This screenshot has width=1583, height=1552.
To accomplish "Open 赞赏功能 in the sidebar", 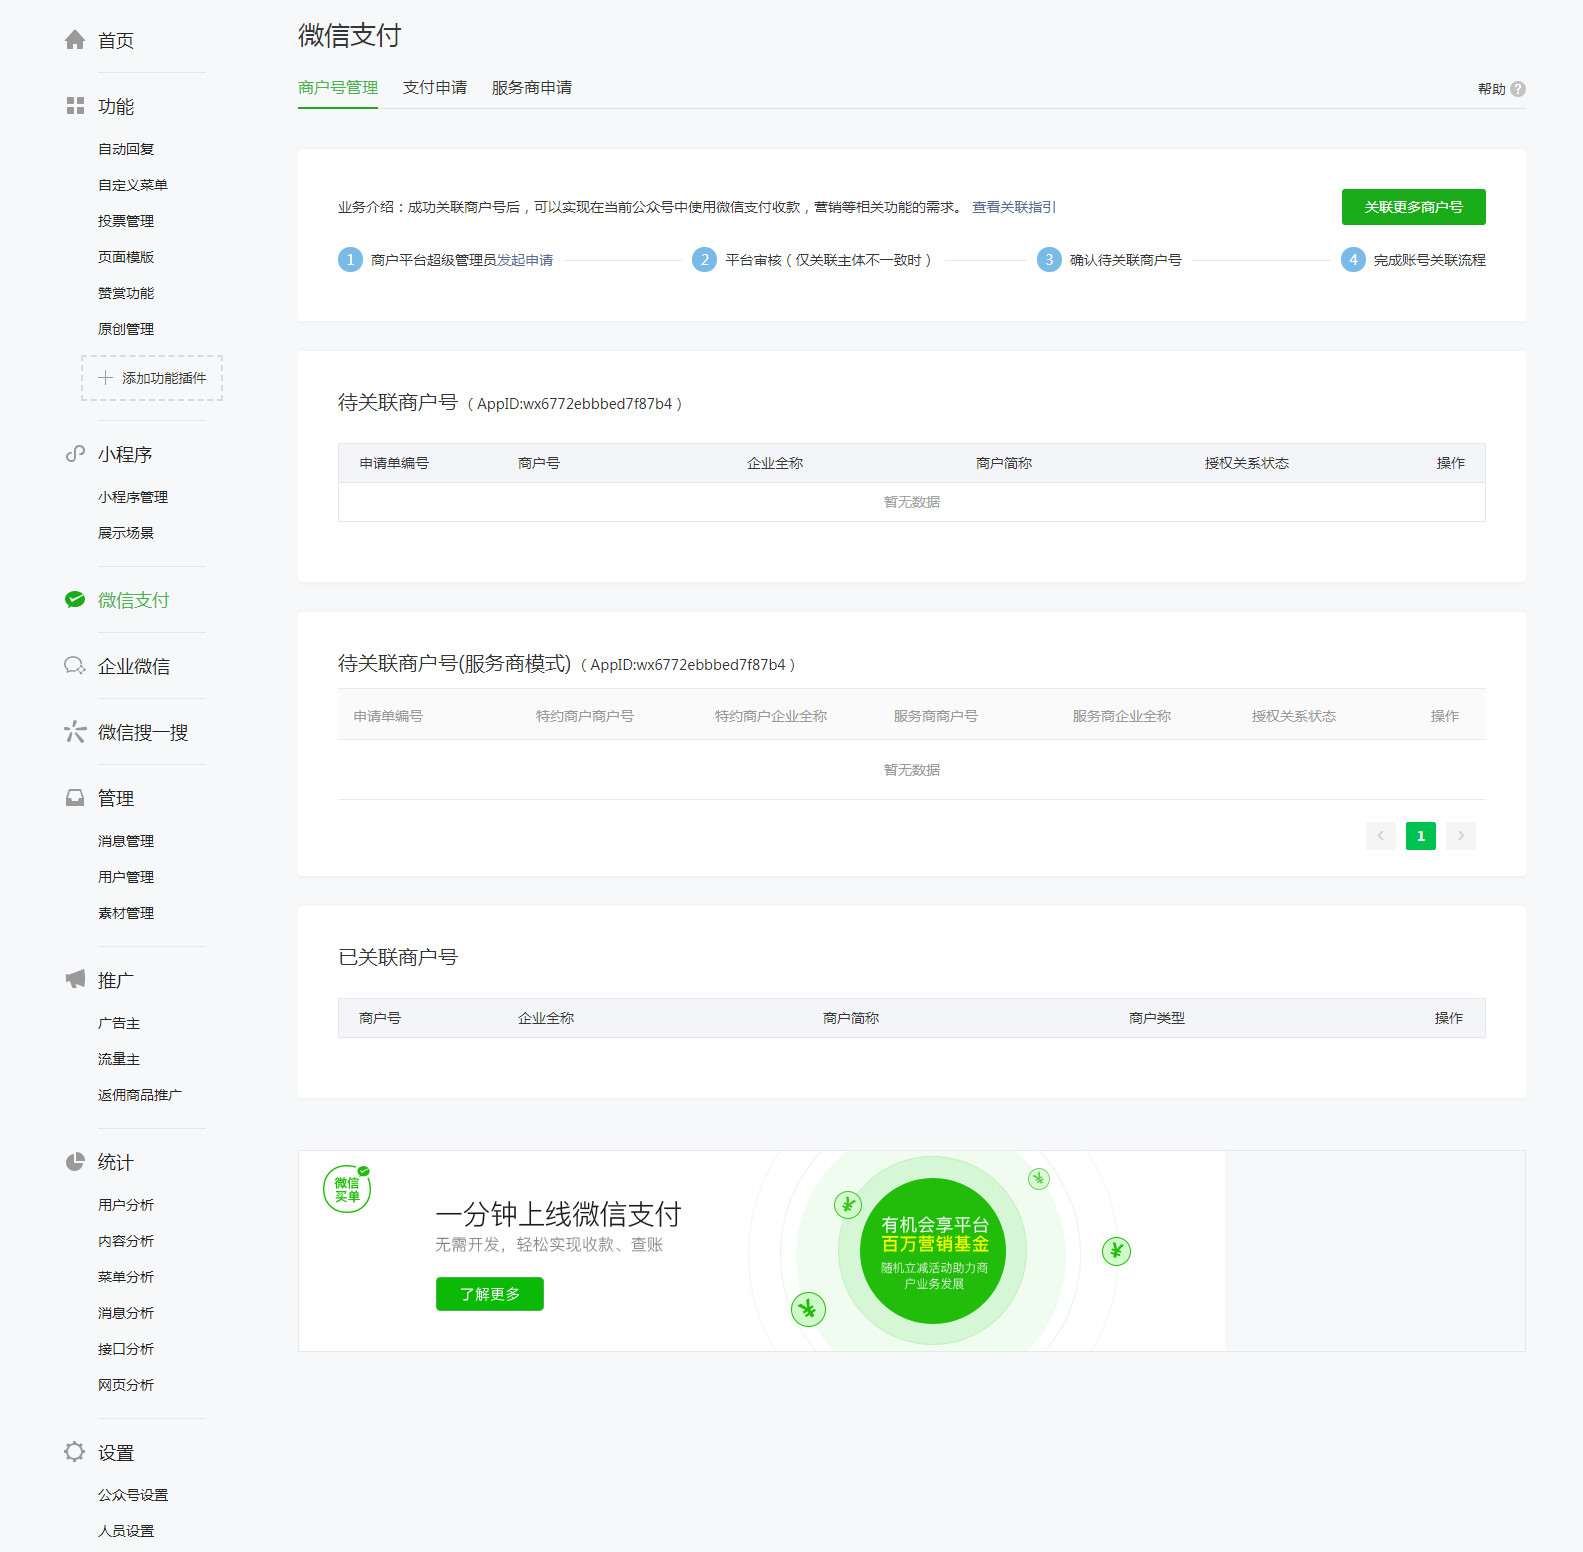I will tap(126, 293).
